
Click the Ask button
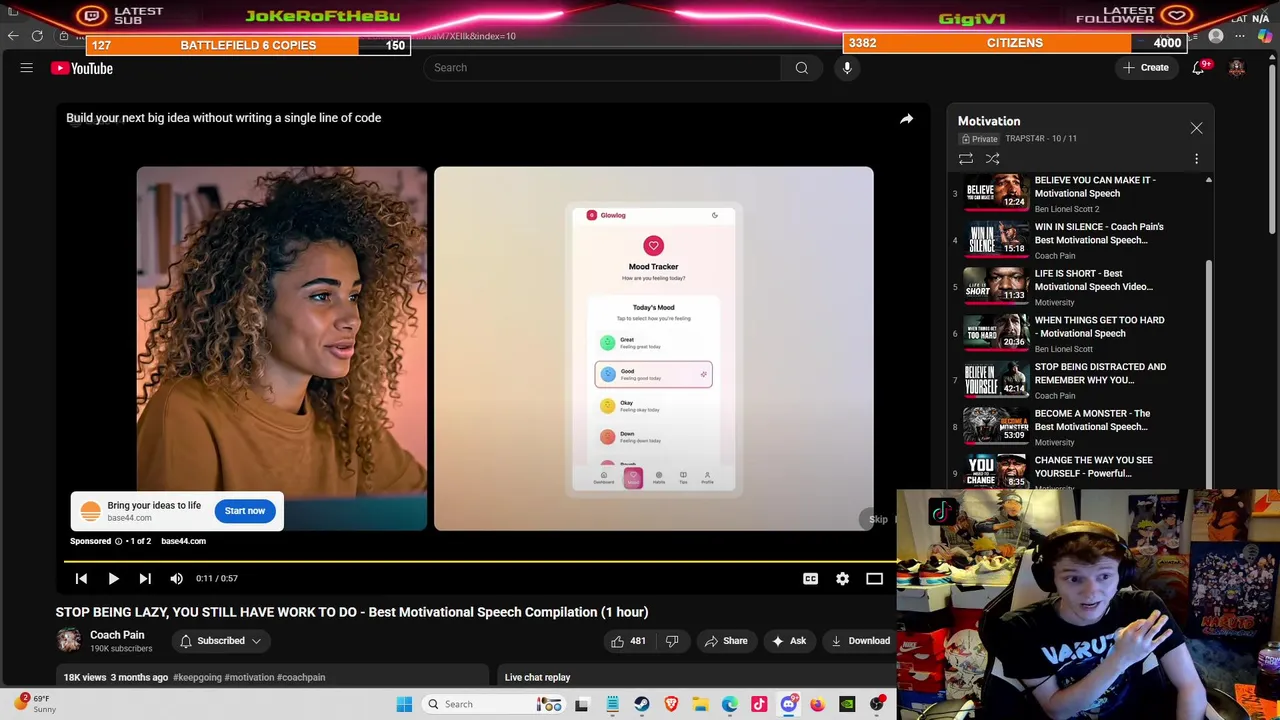tap(788, 641)
